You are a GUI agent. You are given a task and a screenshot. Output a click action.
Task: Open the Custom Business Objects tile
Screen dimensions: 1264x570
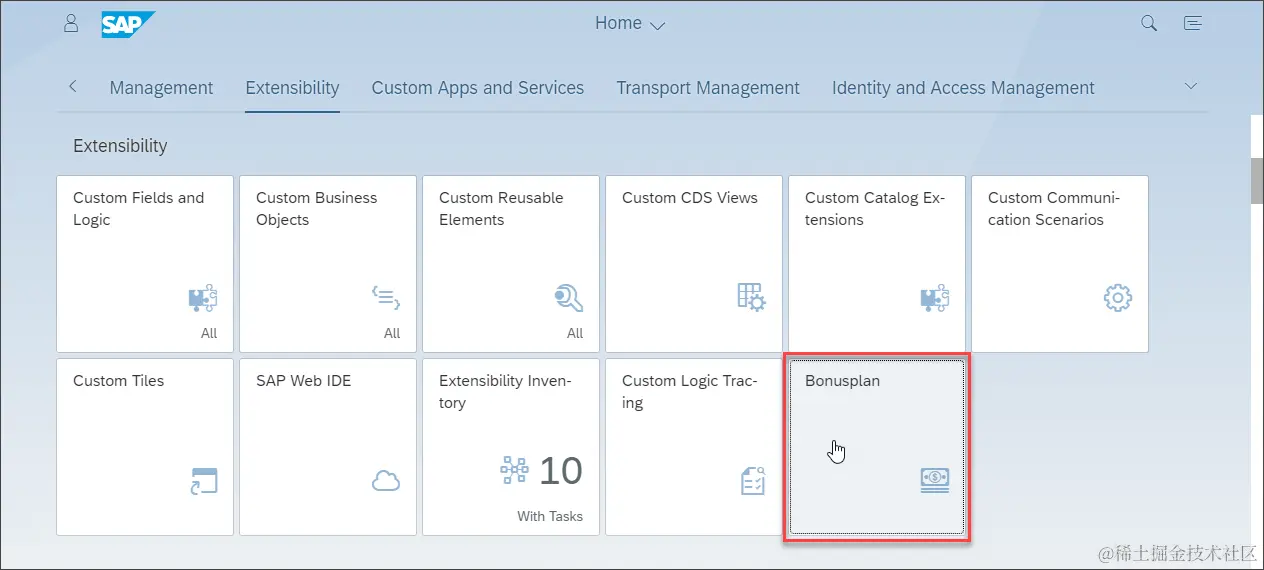click(328, 264)
